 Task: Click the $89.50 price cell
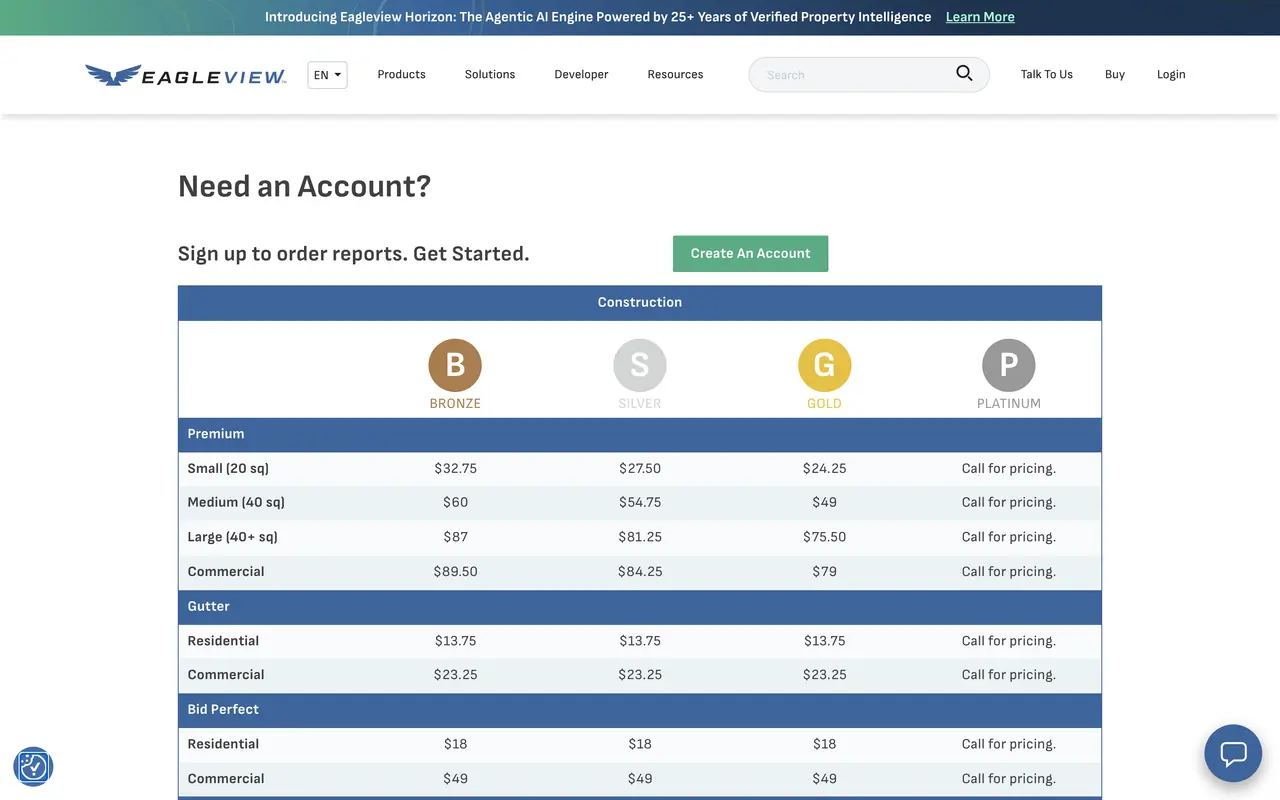click(x=455, y=571)
